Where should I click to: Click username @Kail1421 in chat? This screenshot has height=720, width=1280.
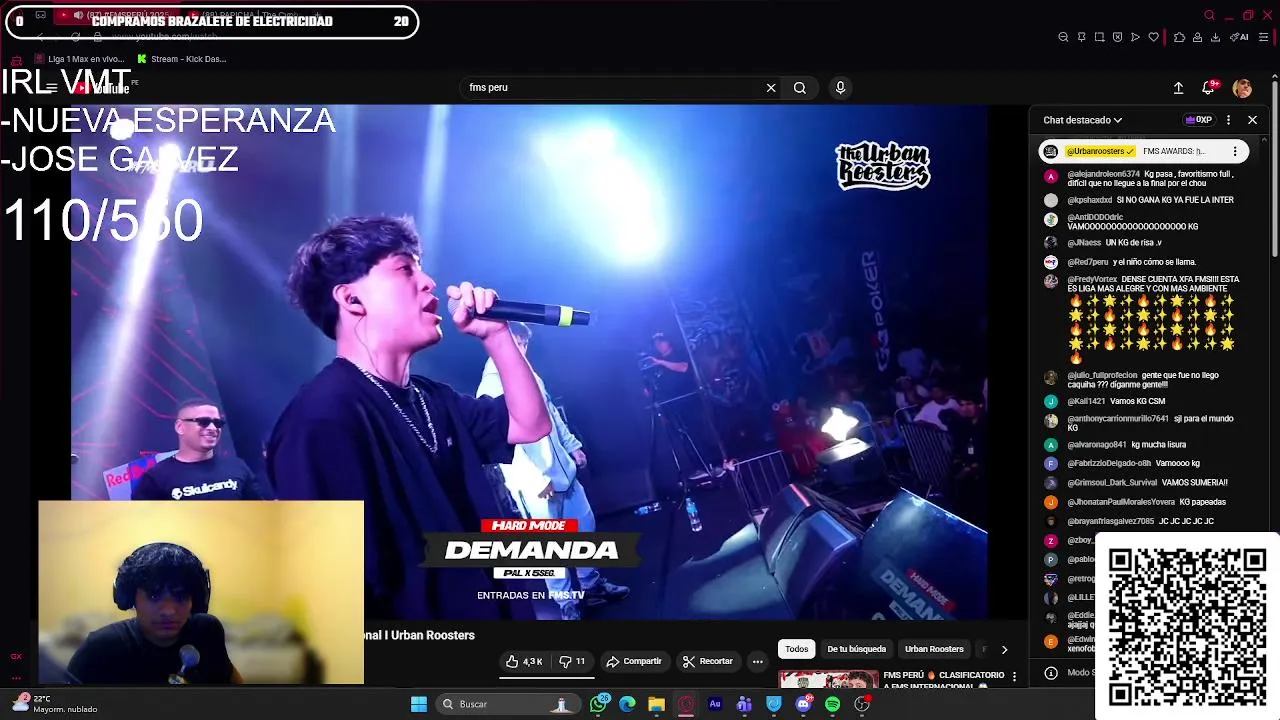1086,401
